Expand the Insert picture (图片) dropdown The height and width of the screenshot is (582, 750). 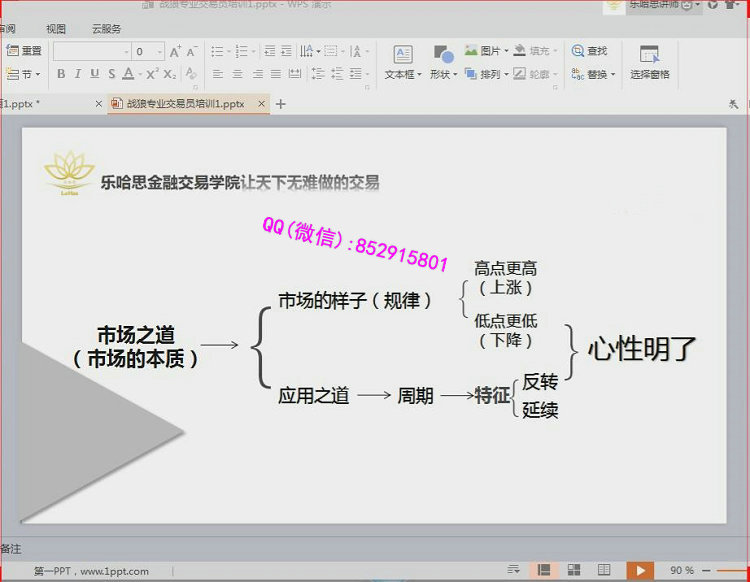506,51
